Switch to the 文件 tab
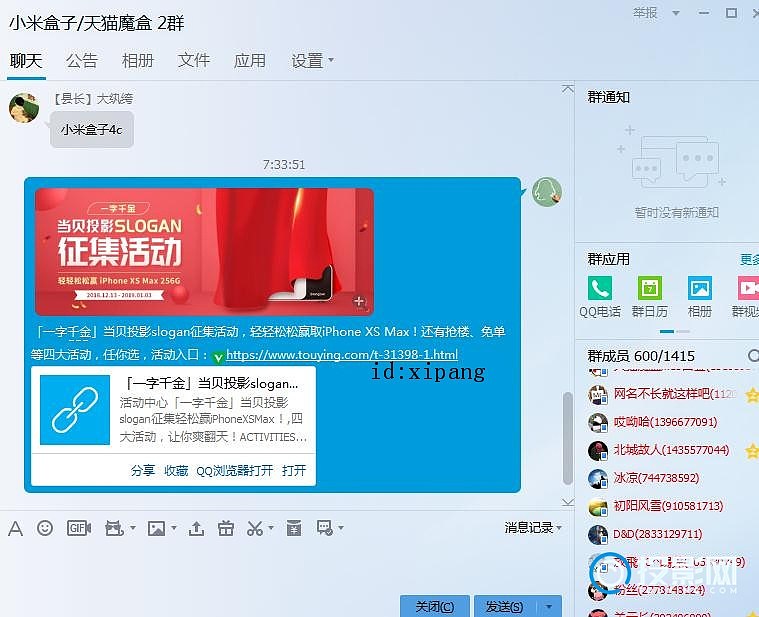The image size is (759, 617). pos(194,61)
